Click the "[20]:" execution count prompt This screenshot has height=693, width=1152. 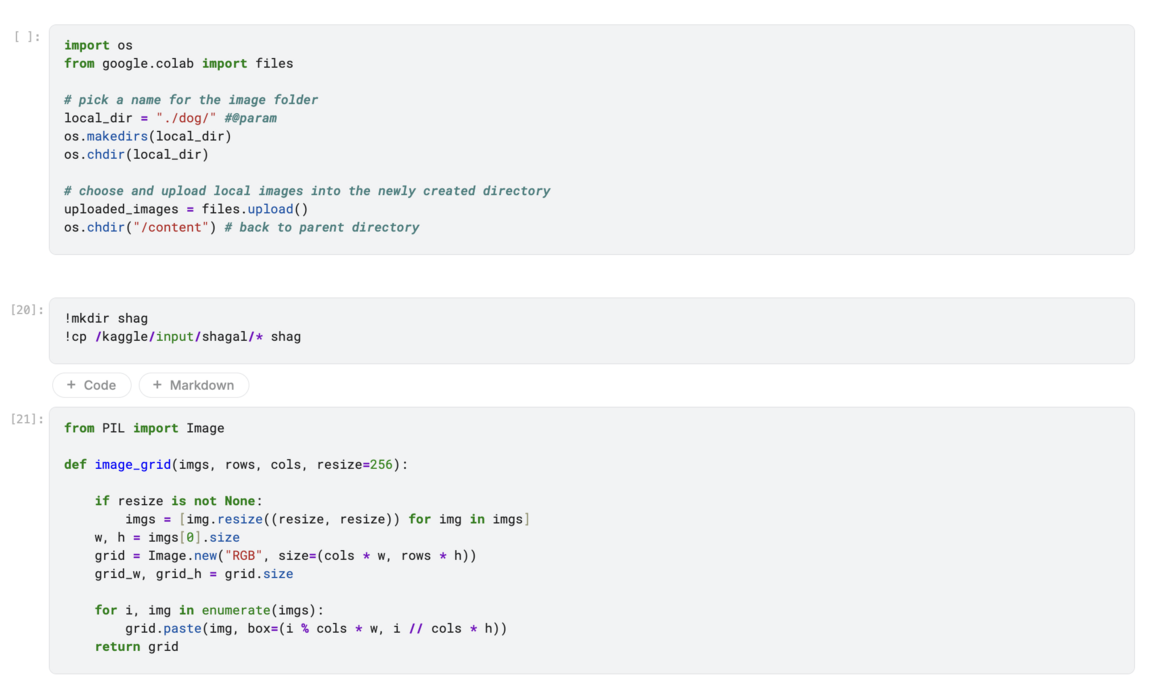(27, 310)
